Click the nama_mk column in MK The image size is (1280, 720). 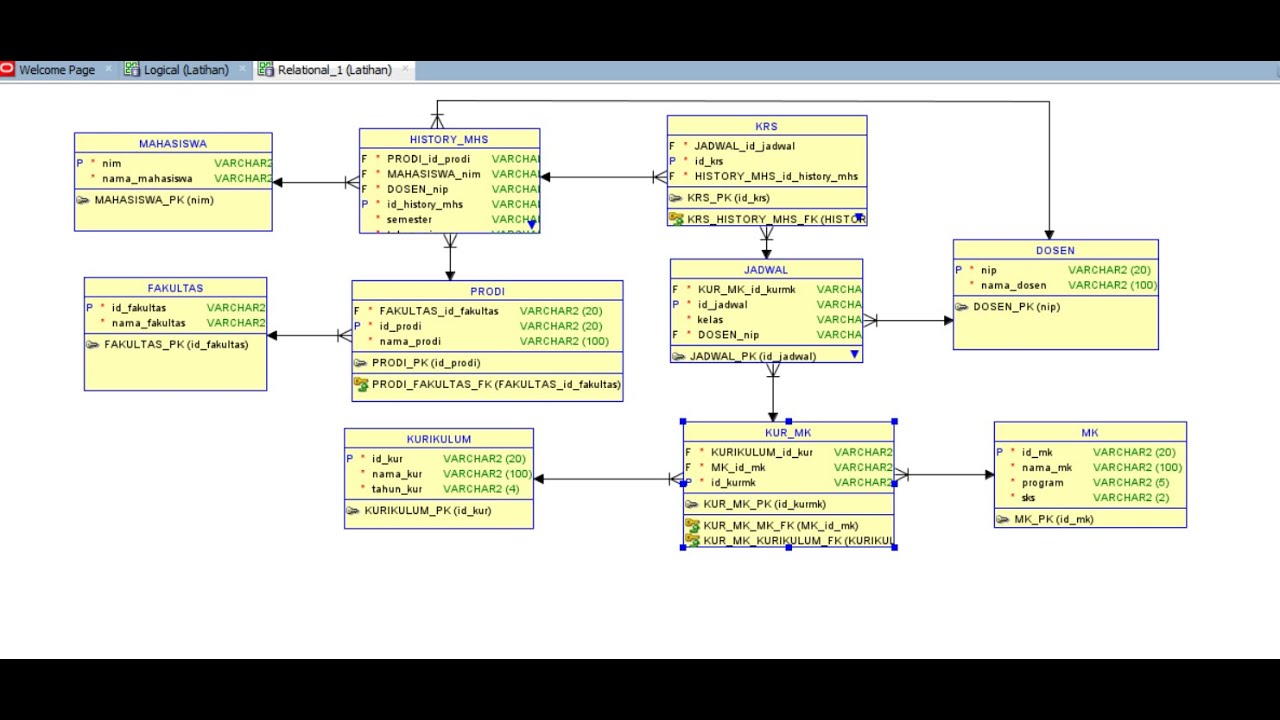[x=1046, y=468]
